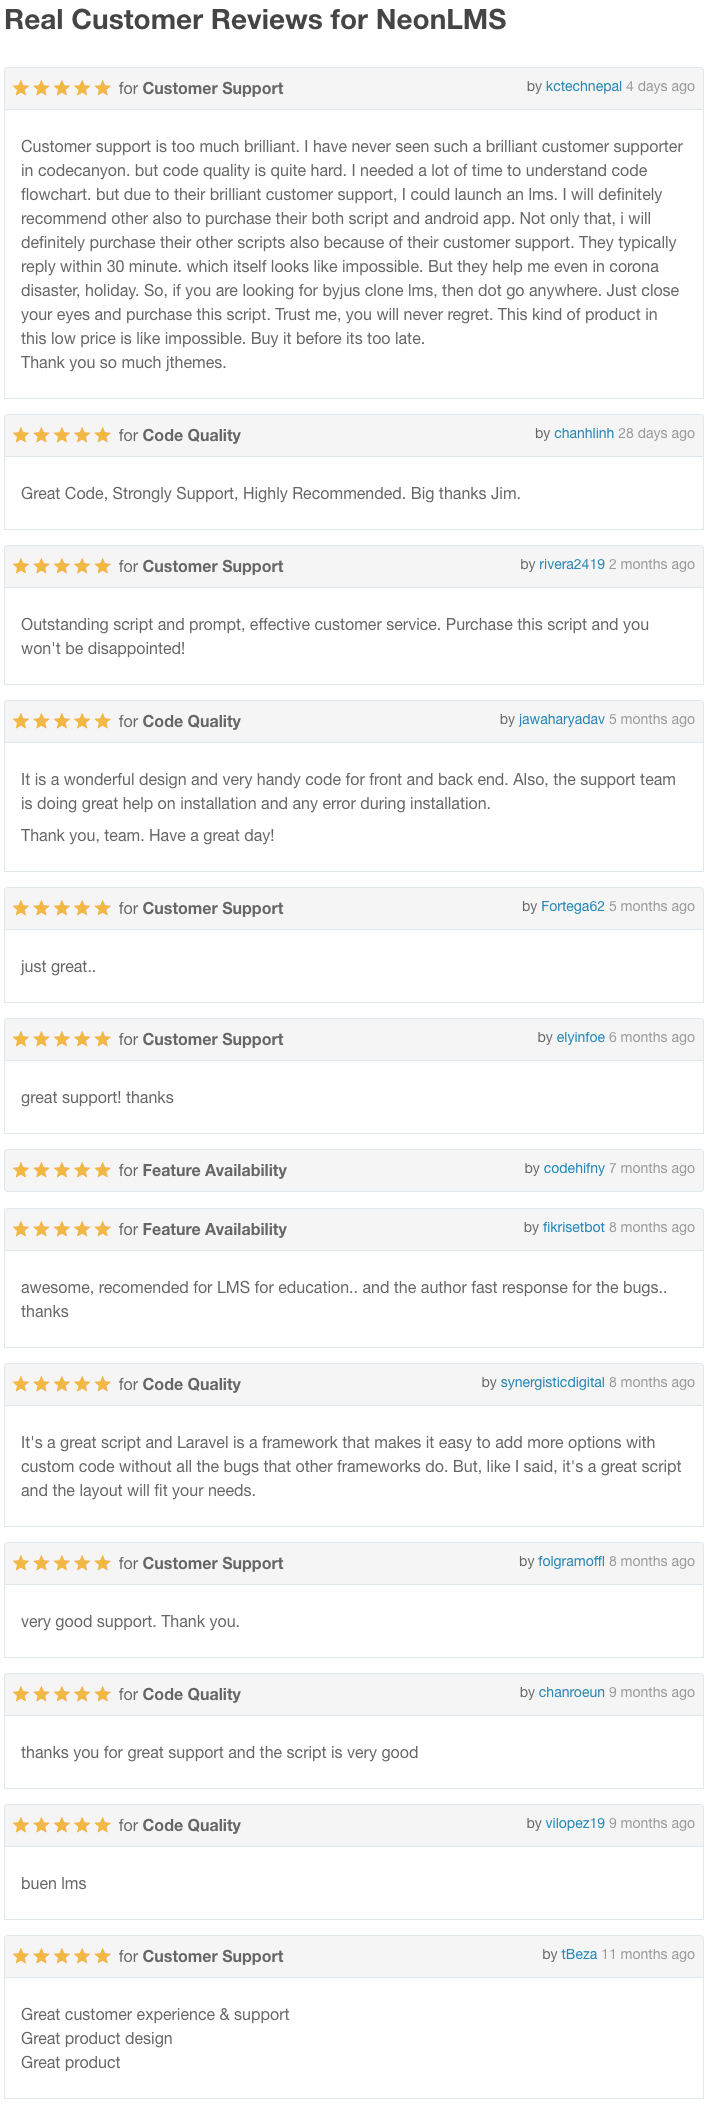
Task: Click the stars in vilopez19's review
Action: click(62, 1825)
